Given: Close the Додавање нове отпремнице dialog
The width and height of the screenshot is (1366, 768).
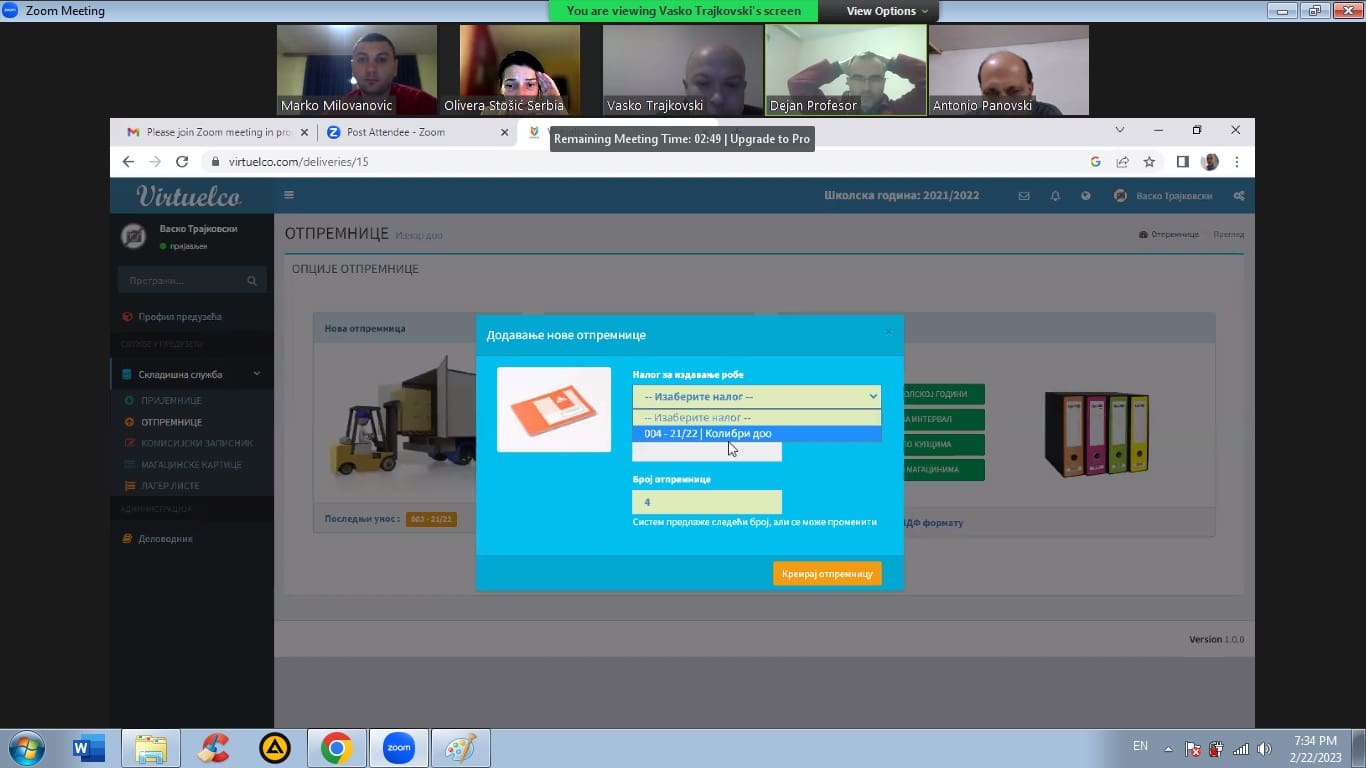Looking at the screenshot, I should 888,333.
